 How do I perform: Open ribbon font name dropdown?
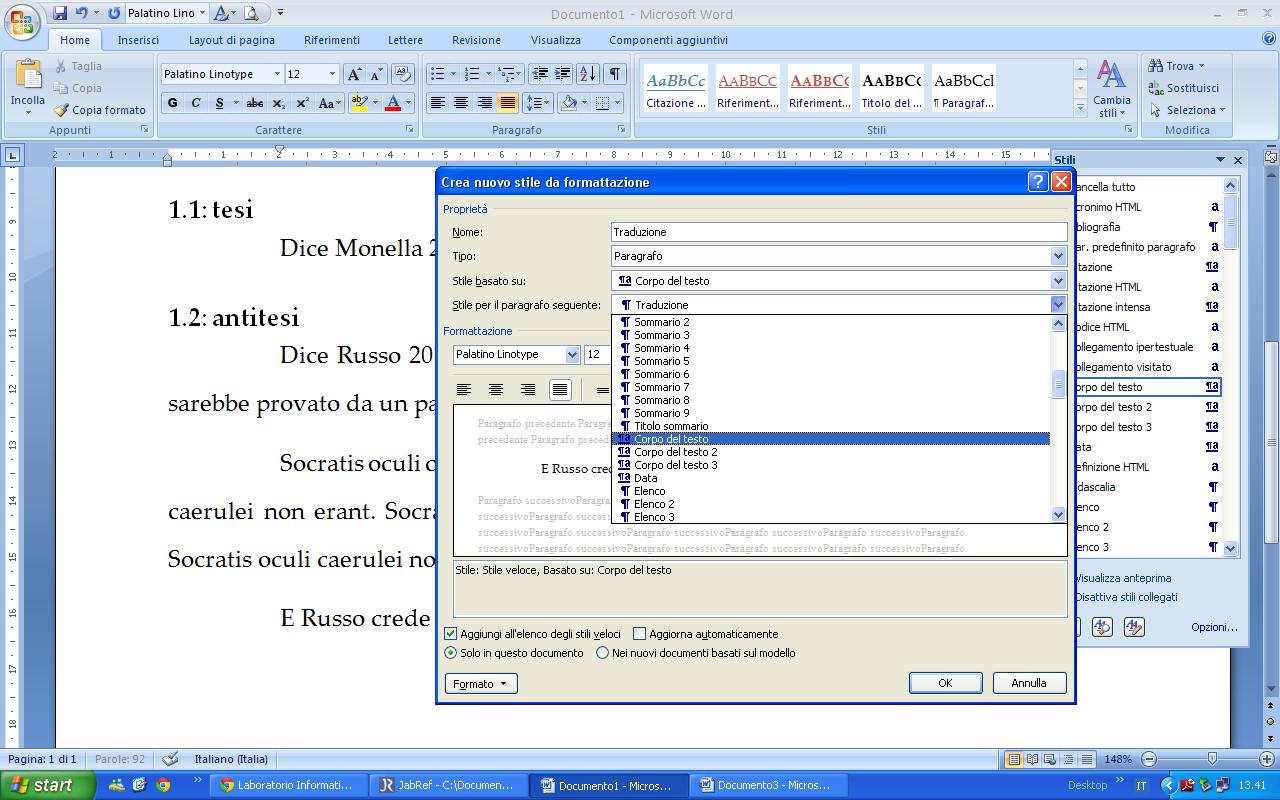[x=277, y=74]
